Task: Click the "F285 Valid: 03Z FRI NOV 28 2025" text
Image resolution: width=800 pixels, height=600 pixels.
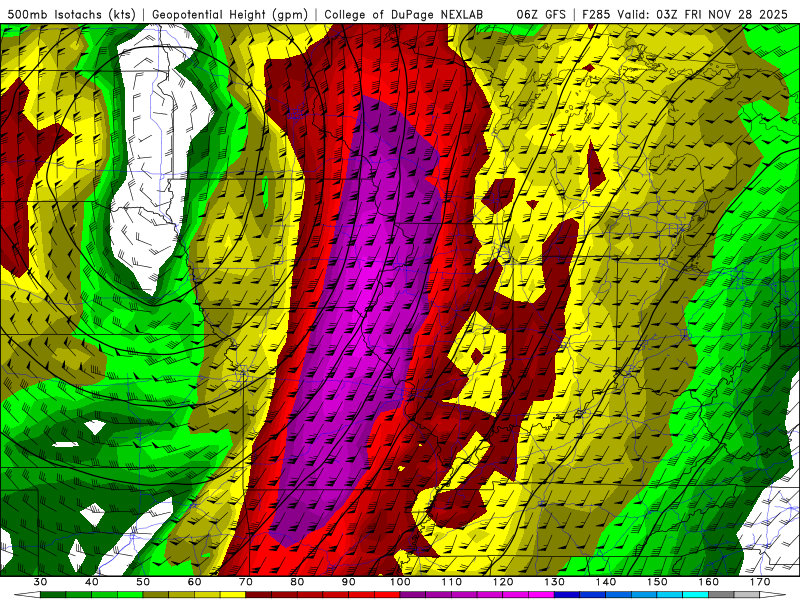Action: point(684,14)
